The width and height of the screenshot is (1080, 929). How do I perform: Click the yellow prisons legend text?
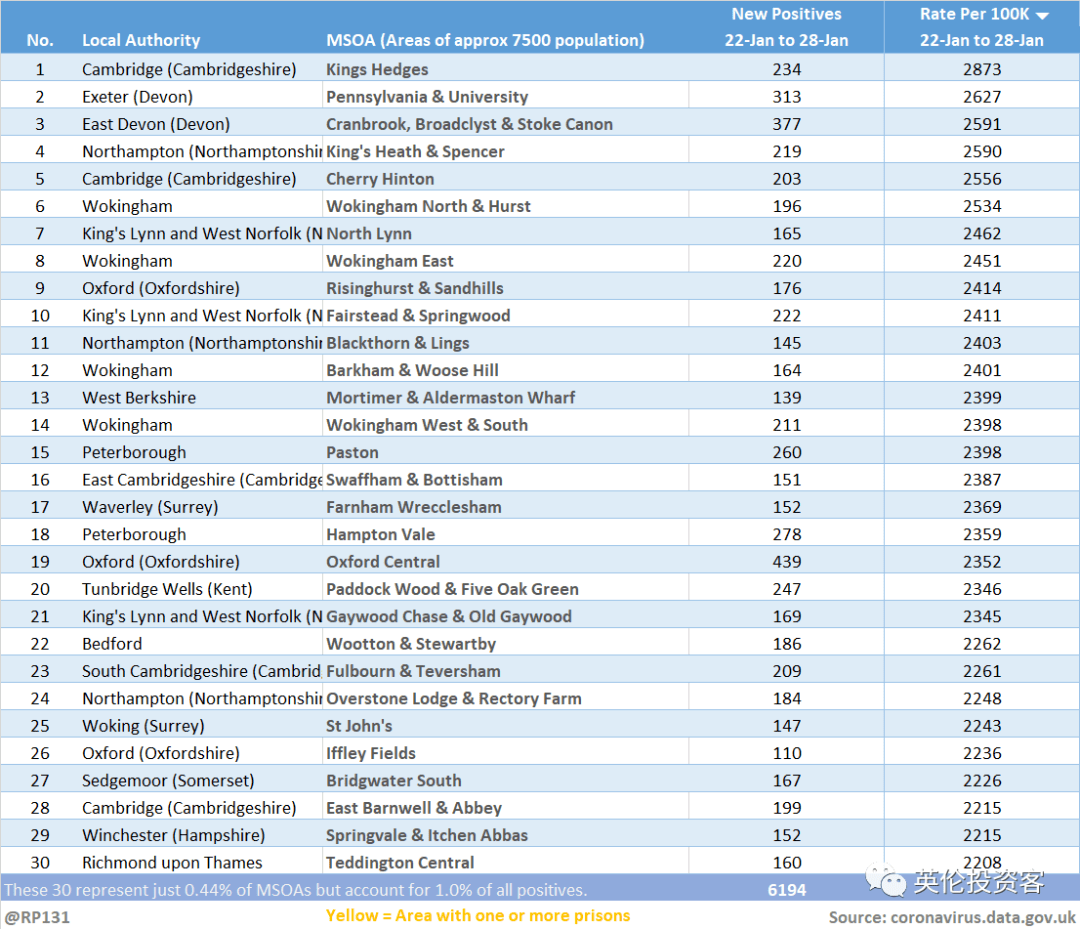[478, 916]
